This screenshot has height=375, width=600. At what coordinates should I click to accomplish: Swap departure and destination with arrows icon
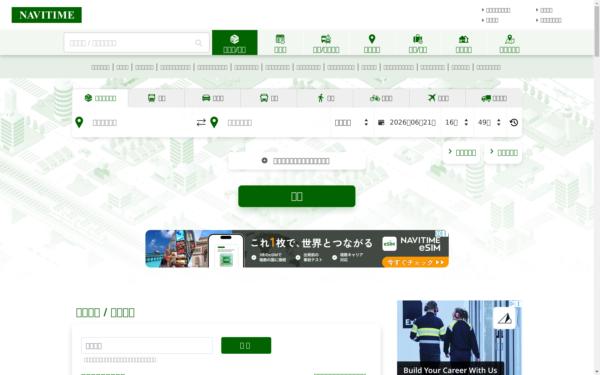tap(201, 122)
